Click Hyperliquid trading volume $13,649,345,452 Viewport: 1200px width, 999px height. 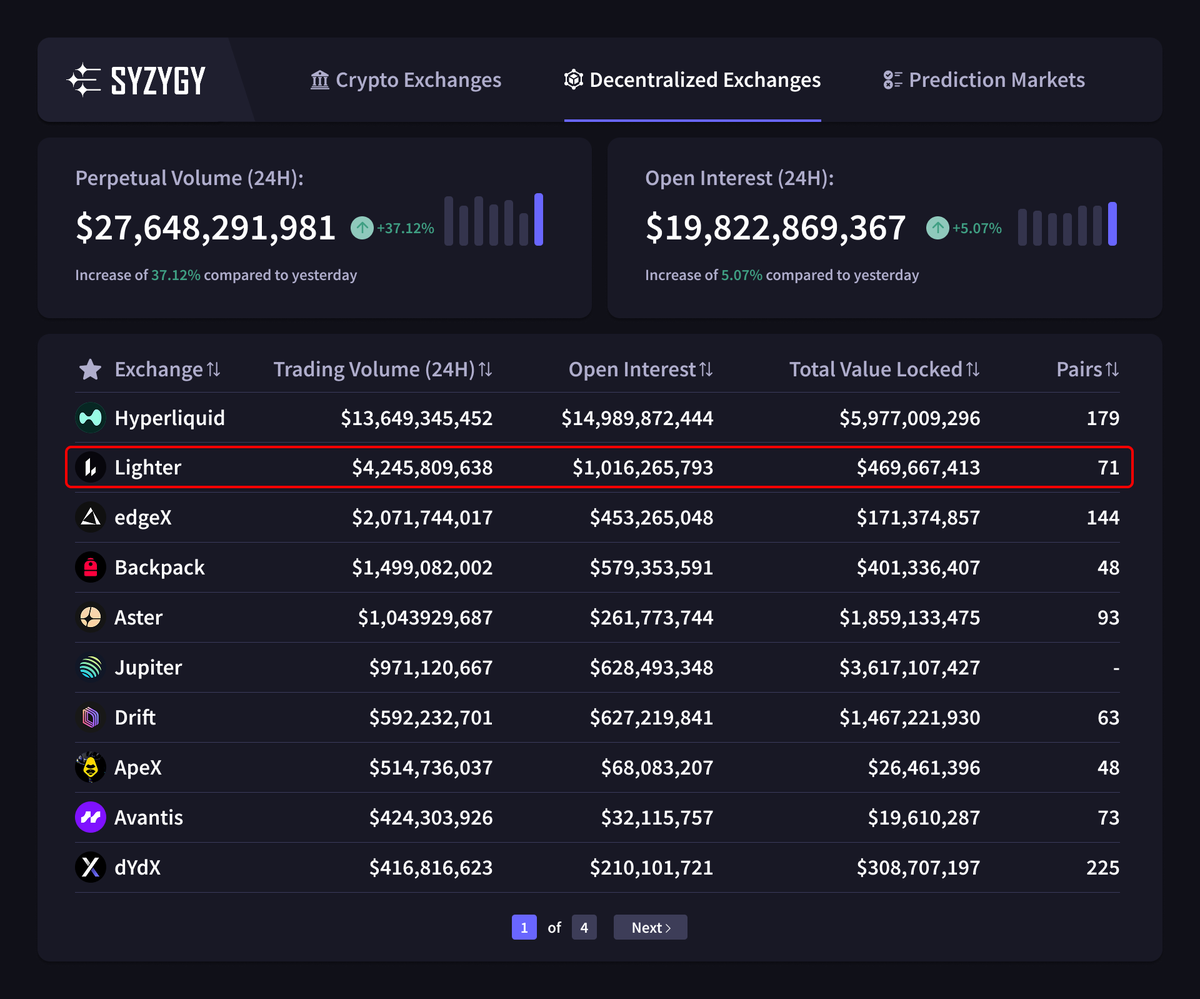tap(417, 418)
